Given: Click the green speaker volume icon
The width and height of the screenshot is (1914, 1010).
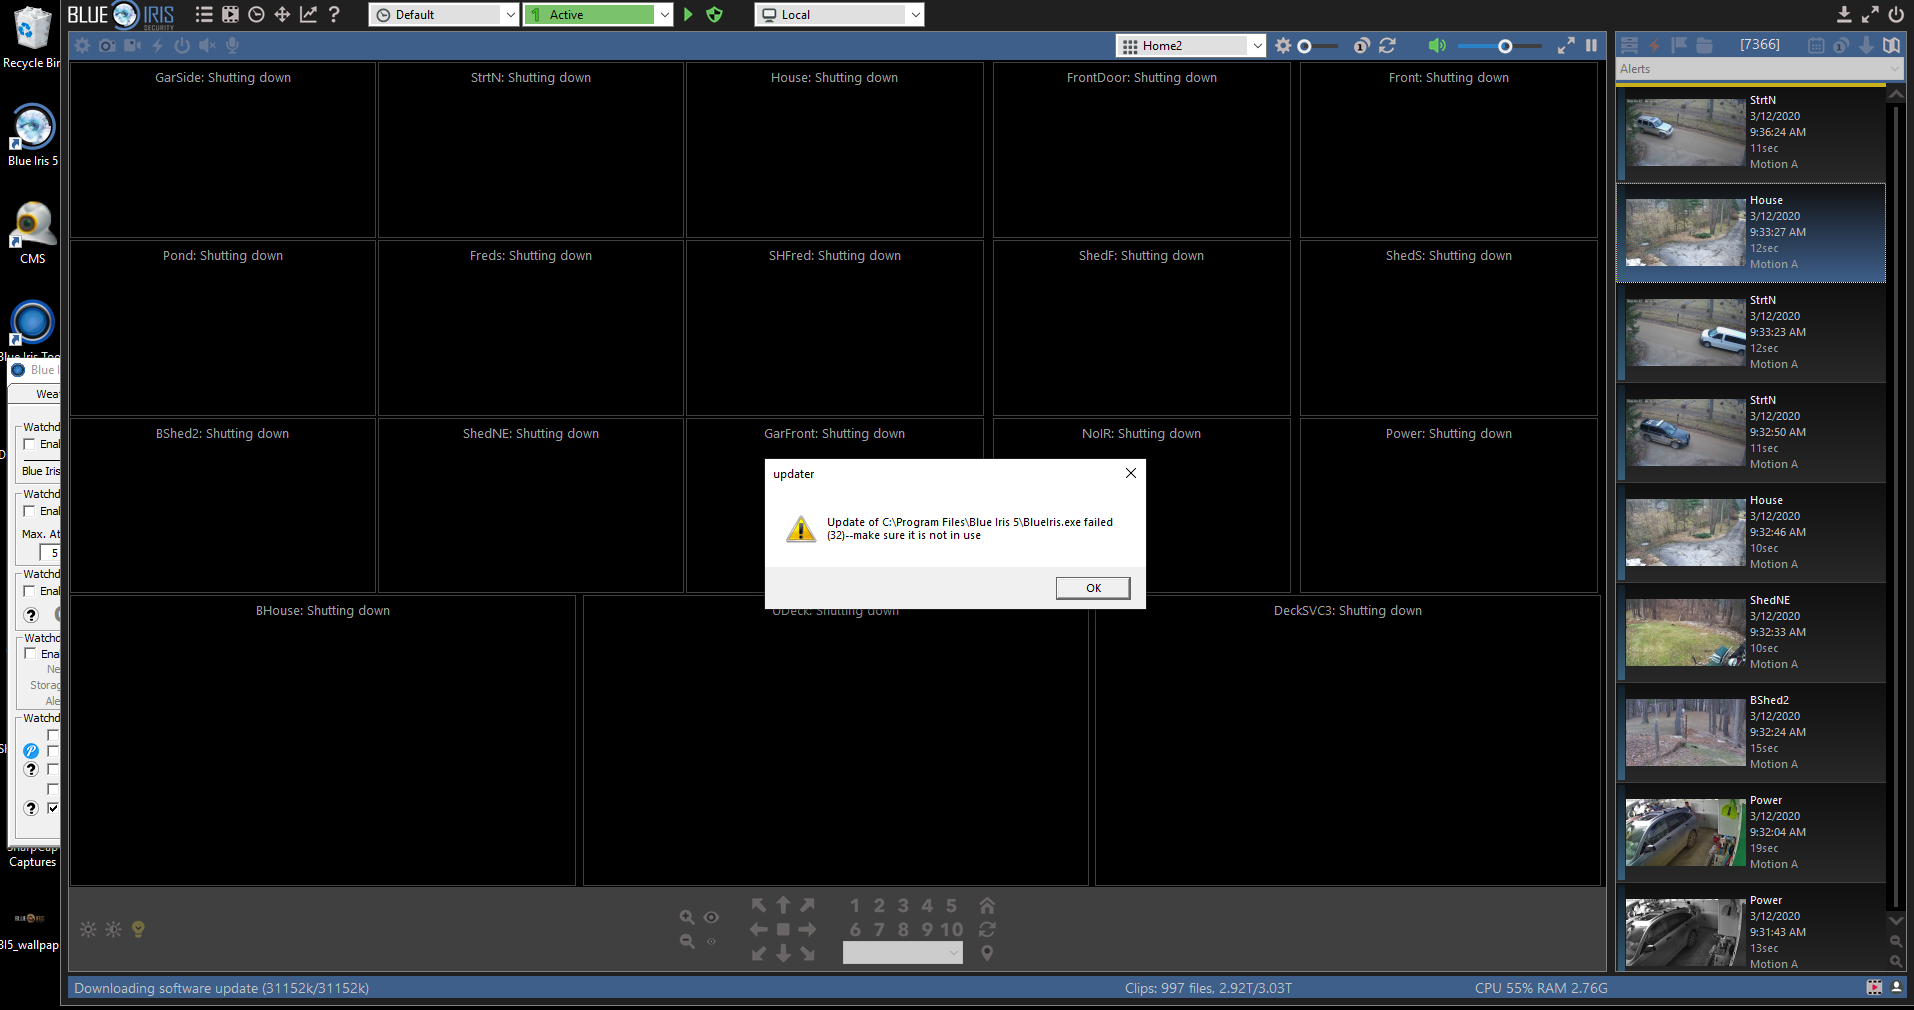Looking at the screenshot, I should [1437, 45].
